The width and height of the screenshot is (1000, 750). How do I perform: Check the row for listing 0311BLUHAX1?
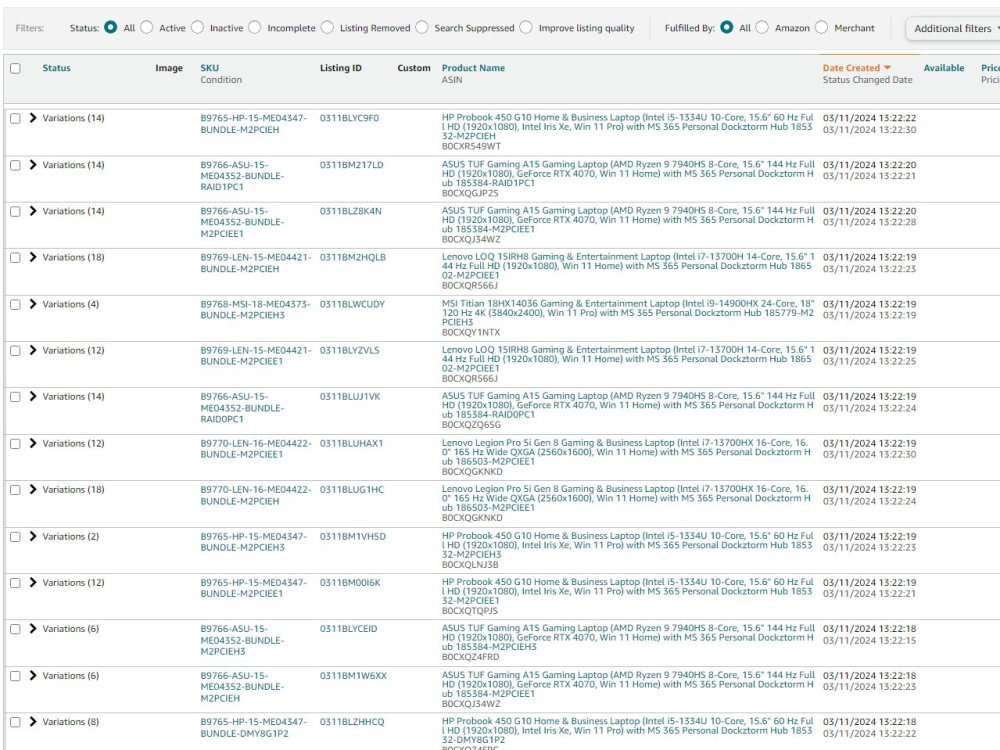coord(15,443)
